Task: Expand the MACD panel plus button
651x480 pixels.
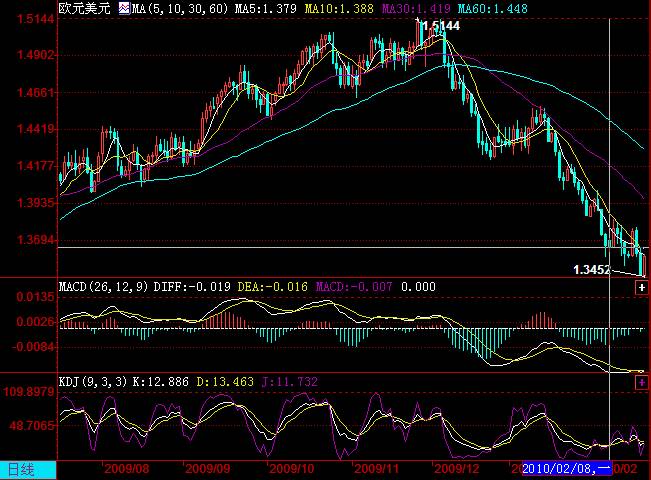Action: pos(641,287)
